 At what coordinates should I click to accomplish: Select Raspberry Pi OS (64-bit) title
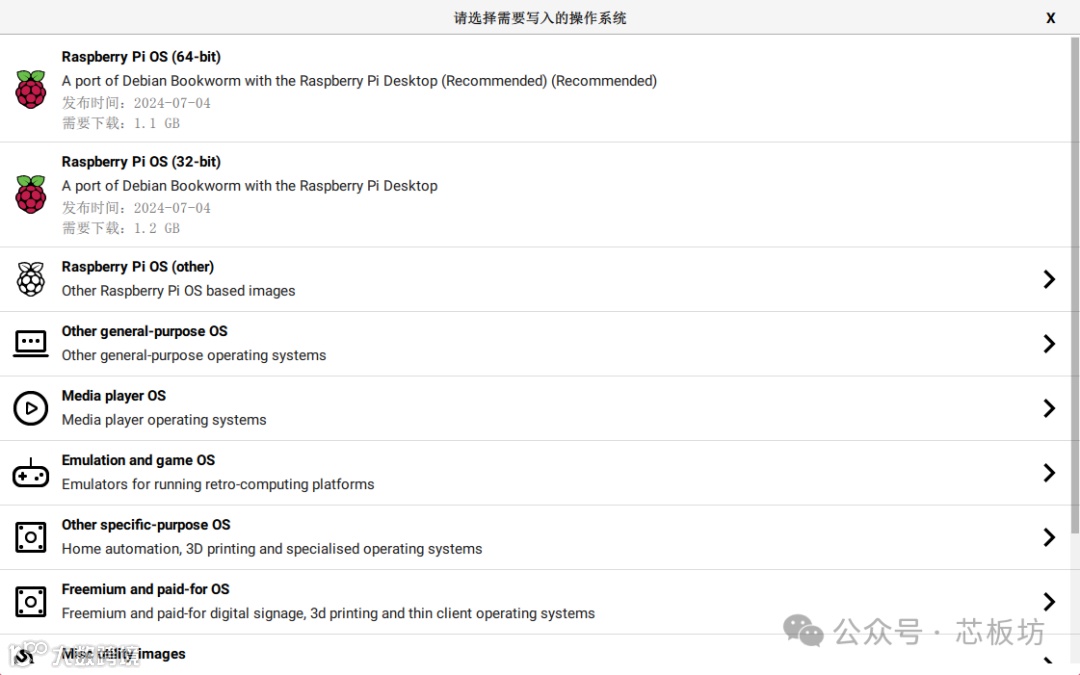tap(141, 56)
